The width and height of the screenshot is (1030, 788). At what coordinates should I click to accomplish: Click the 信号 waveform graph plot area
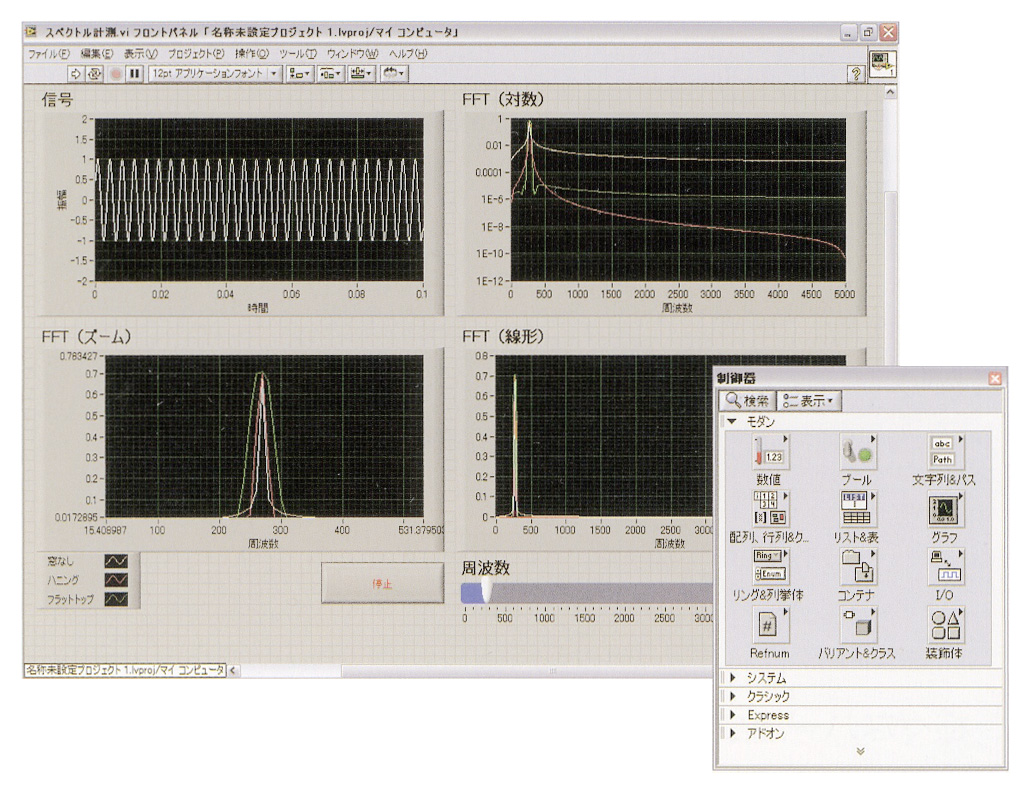[259, 200]
